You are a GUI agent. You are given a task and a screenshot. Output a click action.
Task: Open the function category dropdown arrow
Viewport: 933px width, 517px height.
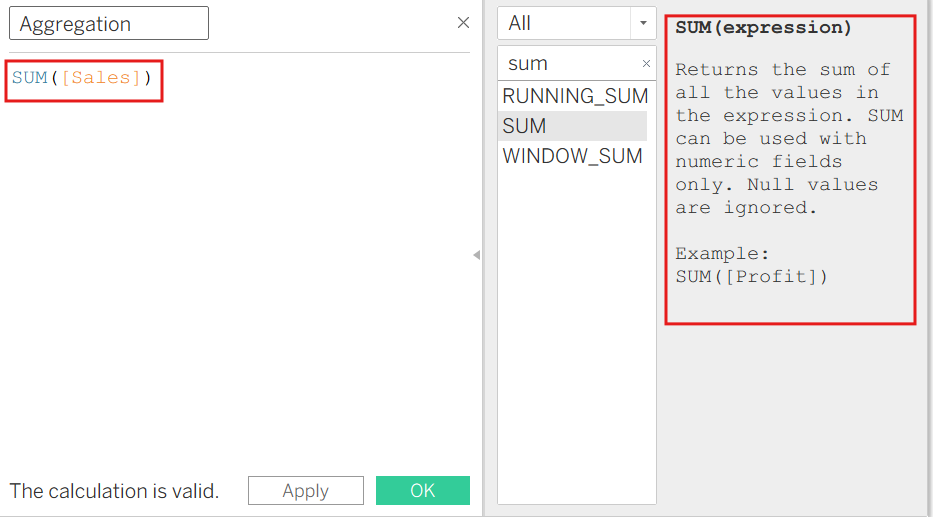pos(643,23)
